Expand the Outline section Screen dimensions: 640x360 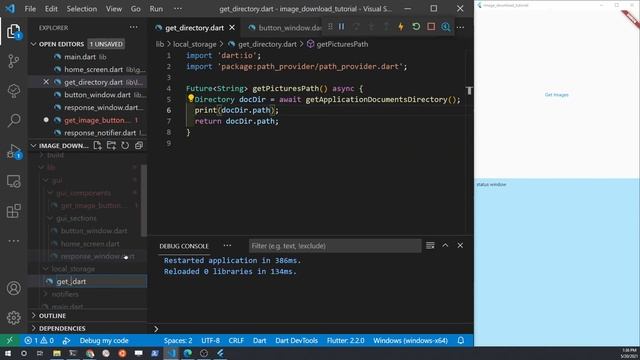click(x=34, y=316)
